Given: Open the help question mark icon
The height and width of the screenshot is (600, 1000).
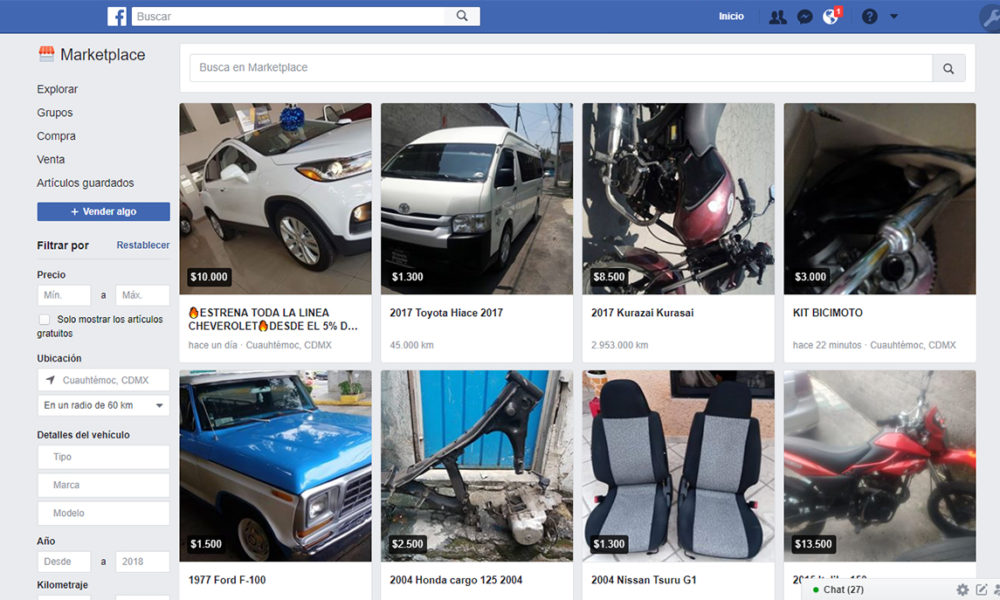Looking at the screenshot, I should (869, 17).
